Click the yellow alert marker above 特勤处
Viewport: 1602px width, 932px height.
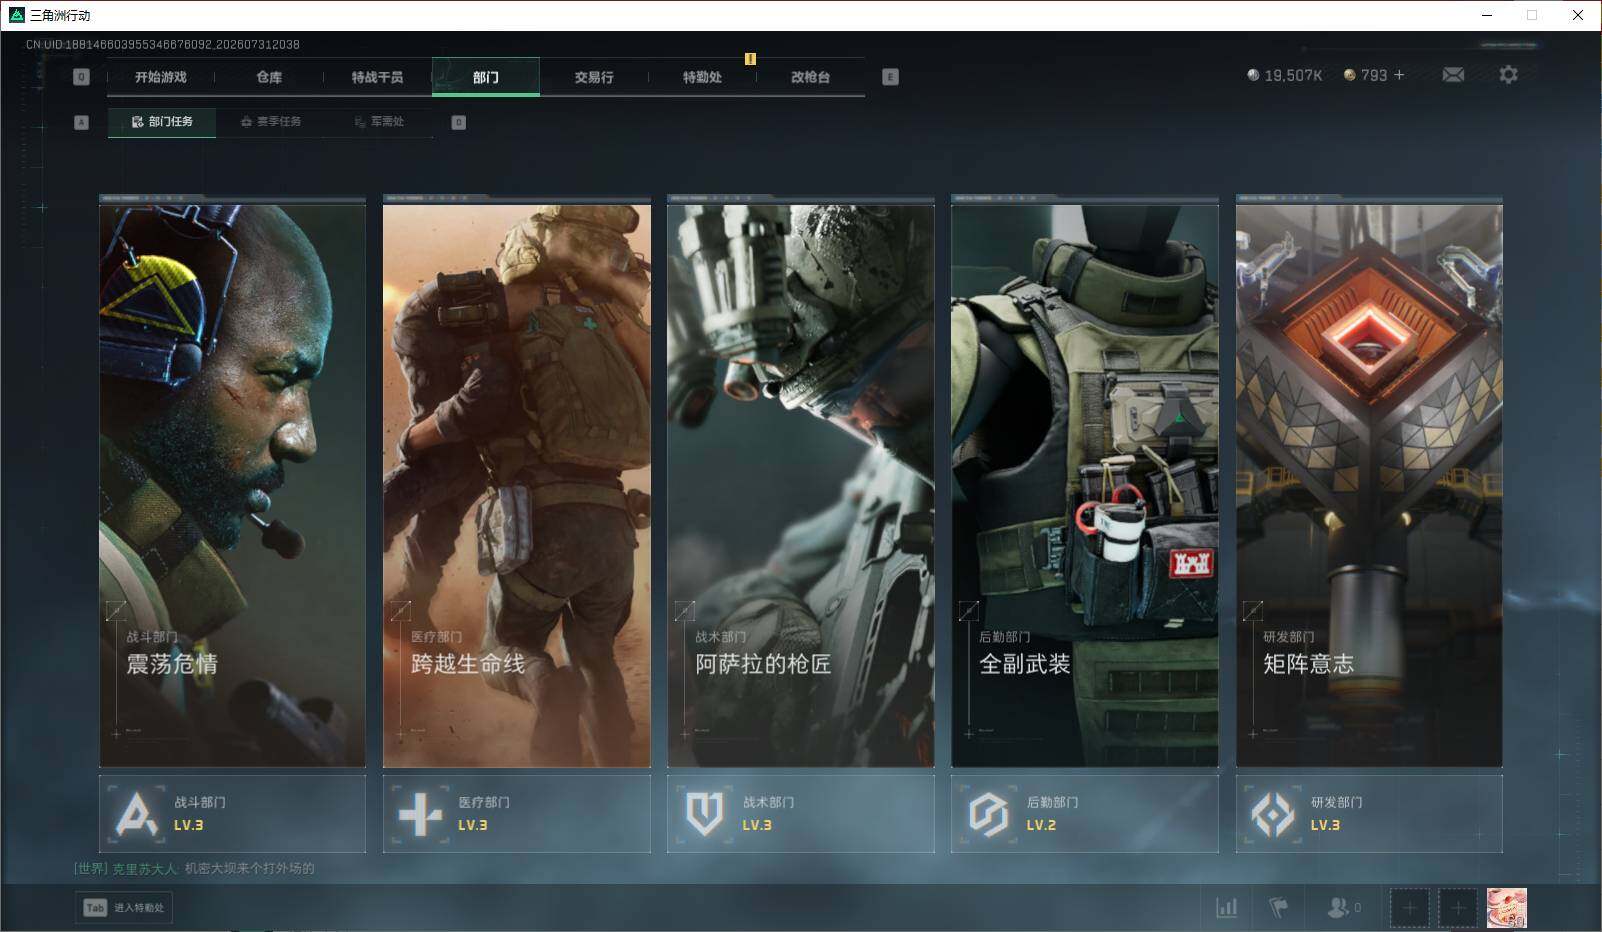pyautogui.click(x=750, y=59)
